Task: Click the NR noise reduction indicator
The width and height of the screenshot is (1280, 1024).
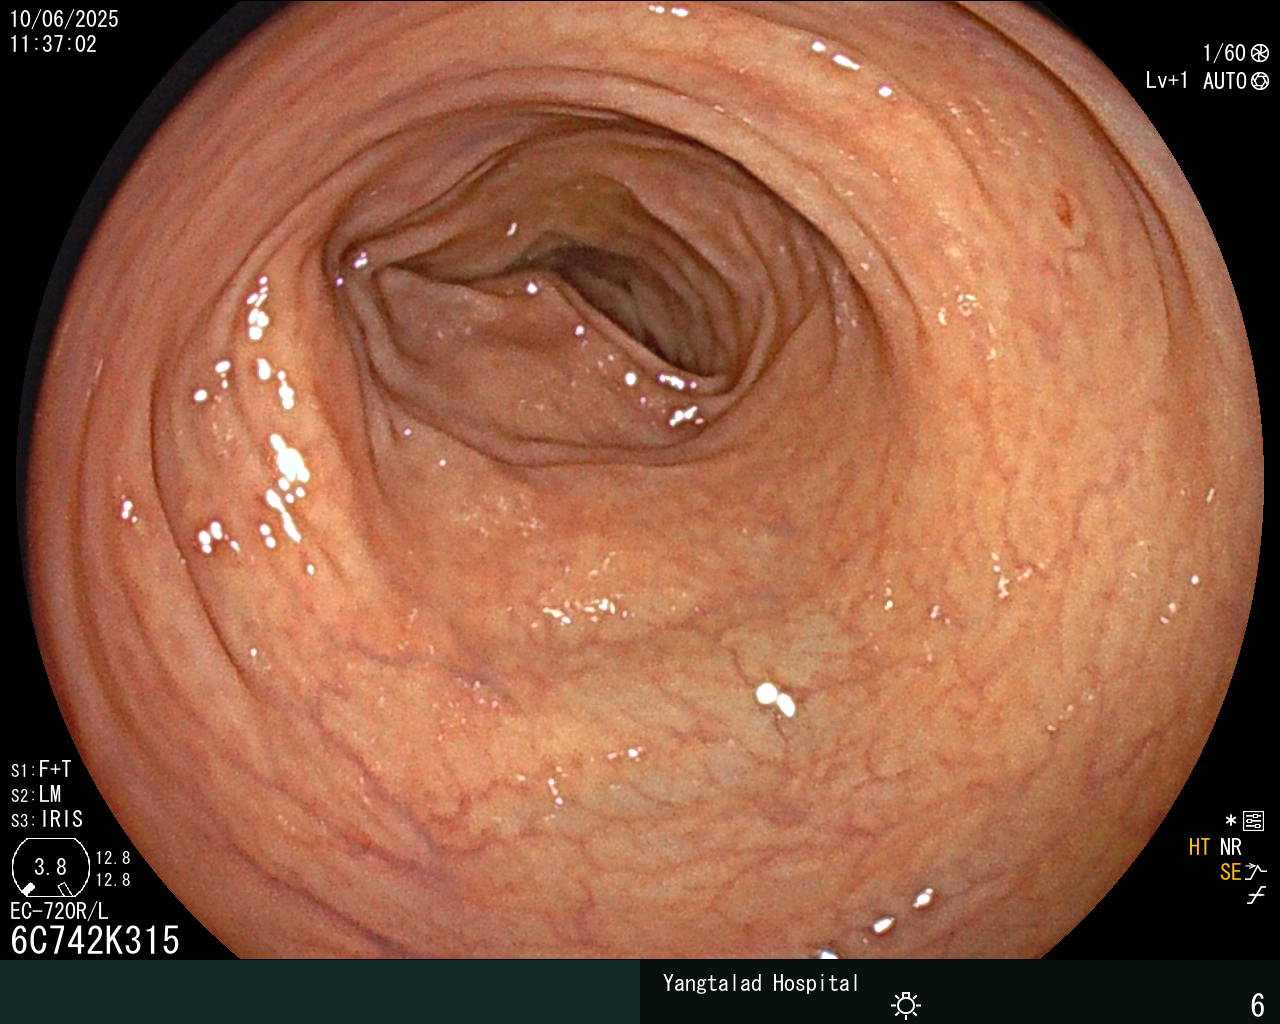Action: (1231, 847)
